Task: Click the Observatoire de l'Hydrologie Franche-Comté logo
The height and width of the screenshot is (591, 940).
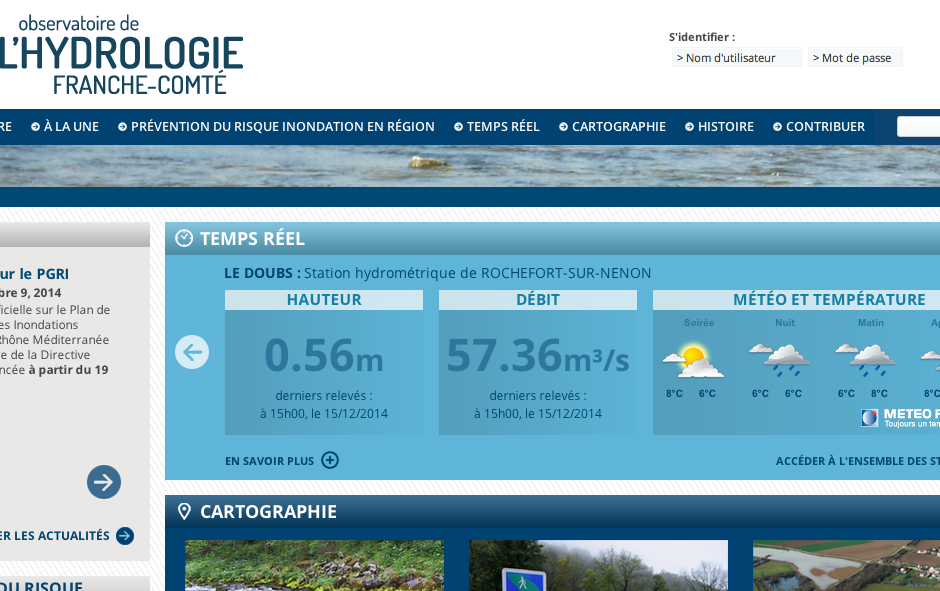Action: [x=122, y=55]
